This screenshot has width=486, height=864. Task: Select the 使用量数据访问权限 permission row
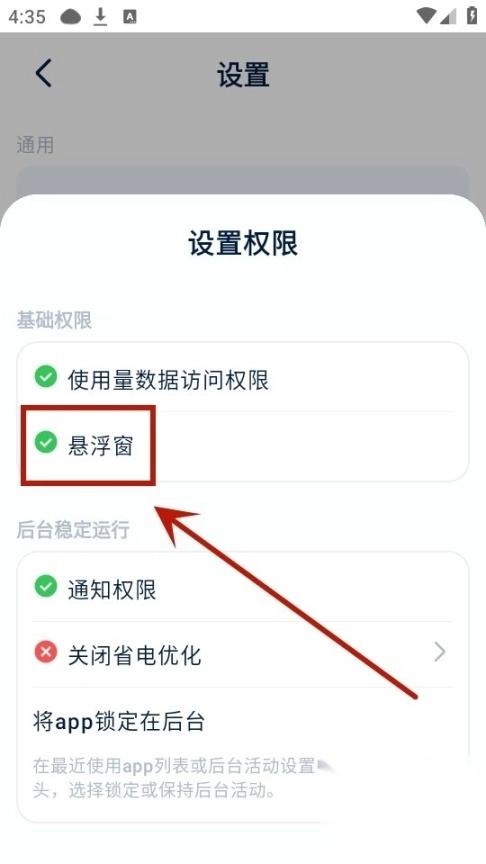point(243,379)
